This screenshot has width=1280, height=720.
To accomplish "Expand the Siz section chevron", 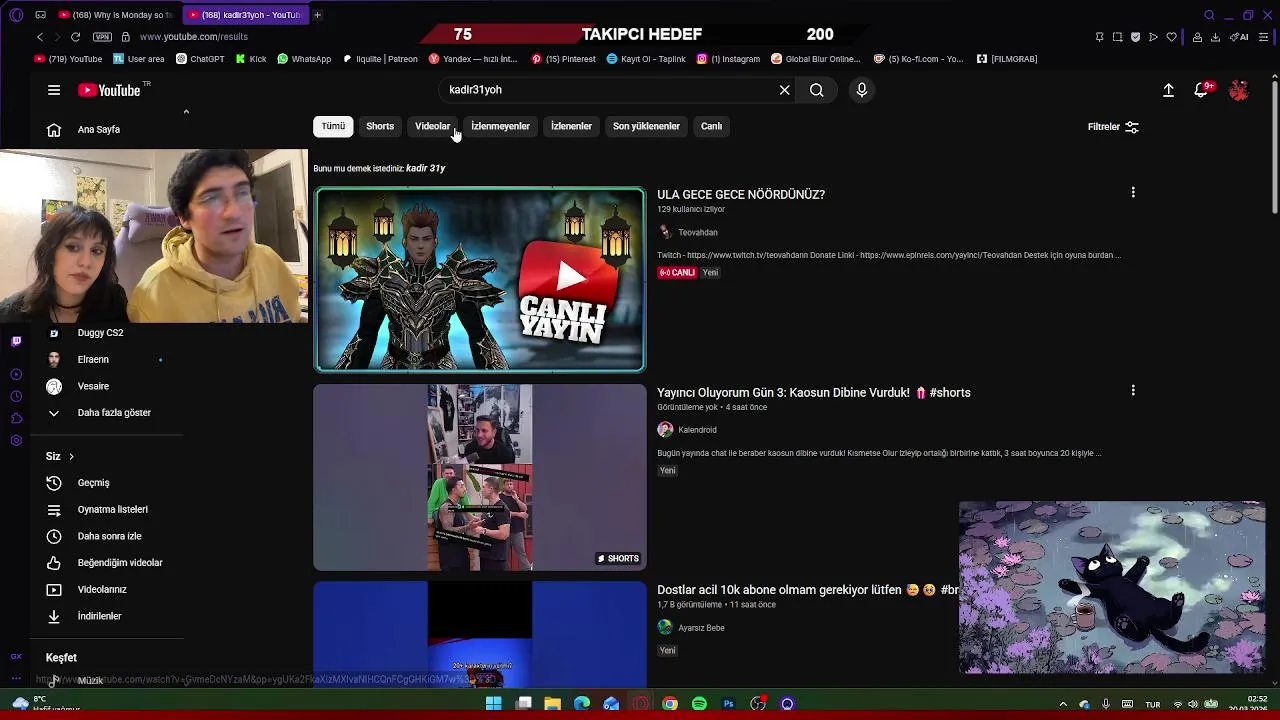I will (x=71, y=457).
